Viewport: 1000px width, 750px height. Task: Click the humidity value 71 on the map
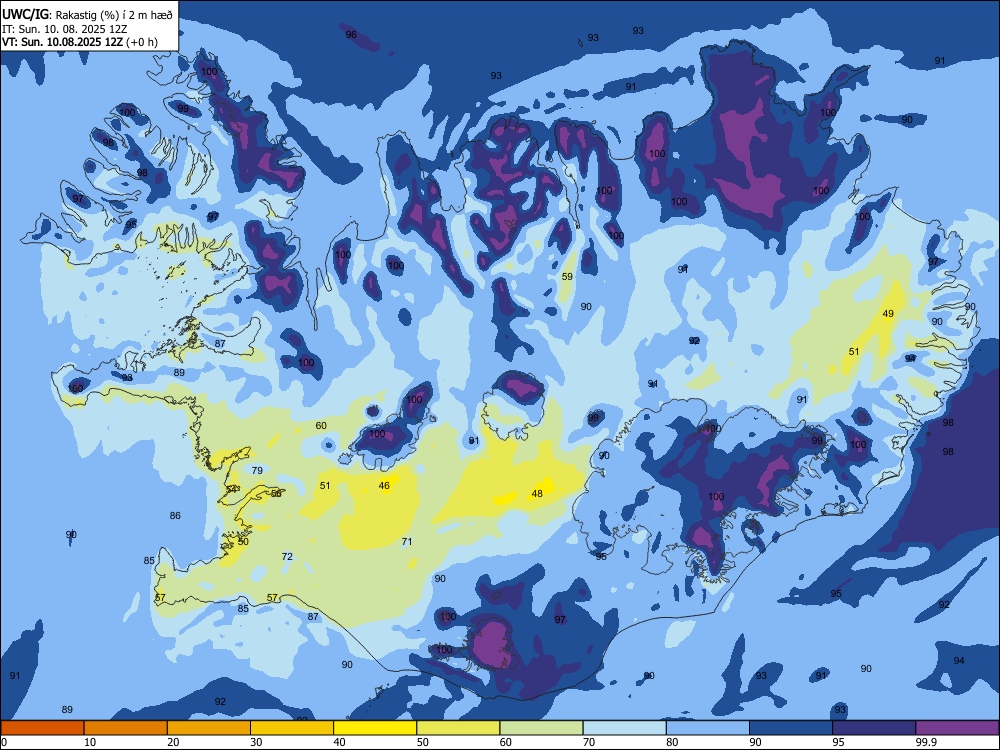[x=407, y=541]
